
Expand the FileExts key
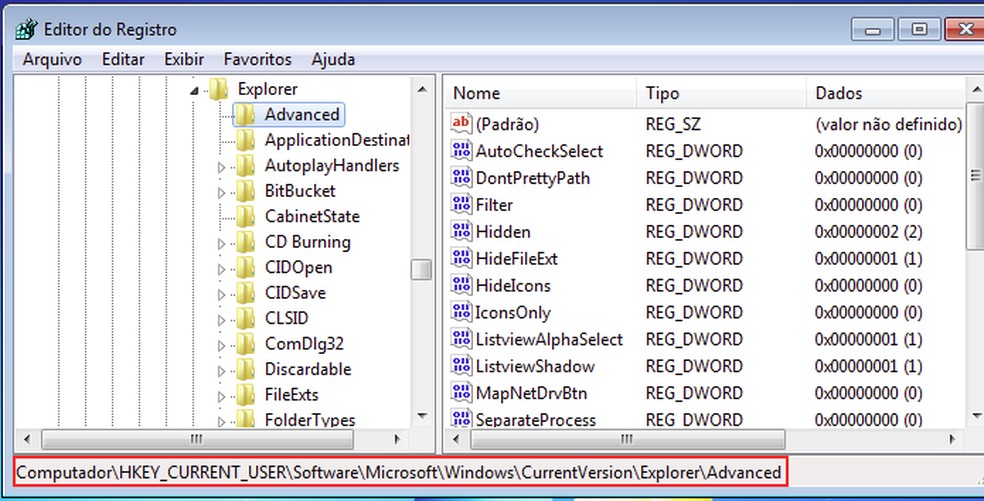tap(221, 397)
